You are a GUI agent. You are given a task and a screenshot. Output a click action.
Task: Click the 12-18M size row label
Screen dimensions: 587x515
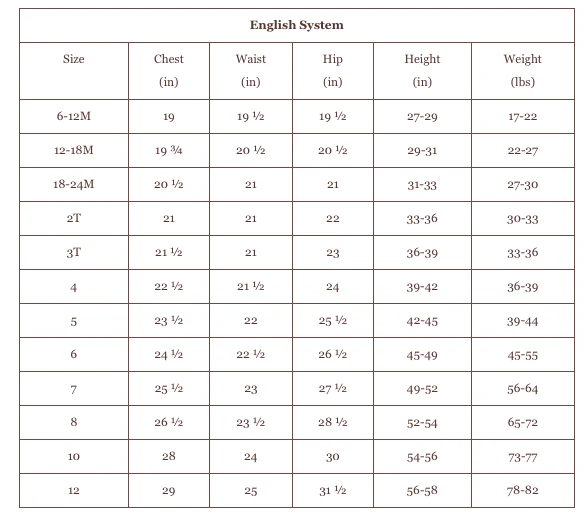(x=73, y=150)
